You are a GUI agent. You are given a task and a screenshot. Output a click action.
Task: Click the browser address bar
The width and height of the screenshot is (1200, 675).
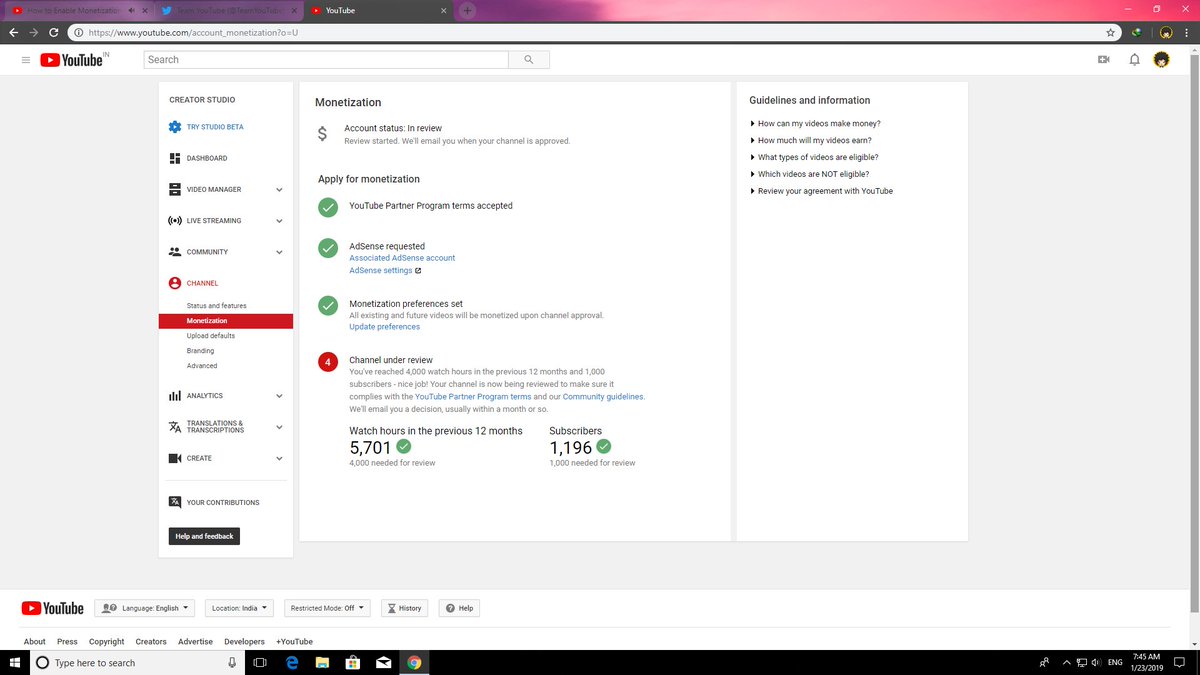click(x=595, y=32)
